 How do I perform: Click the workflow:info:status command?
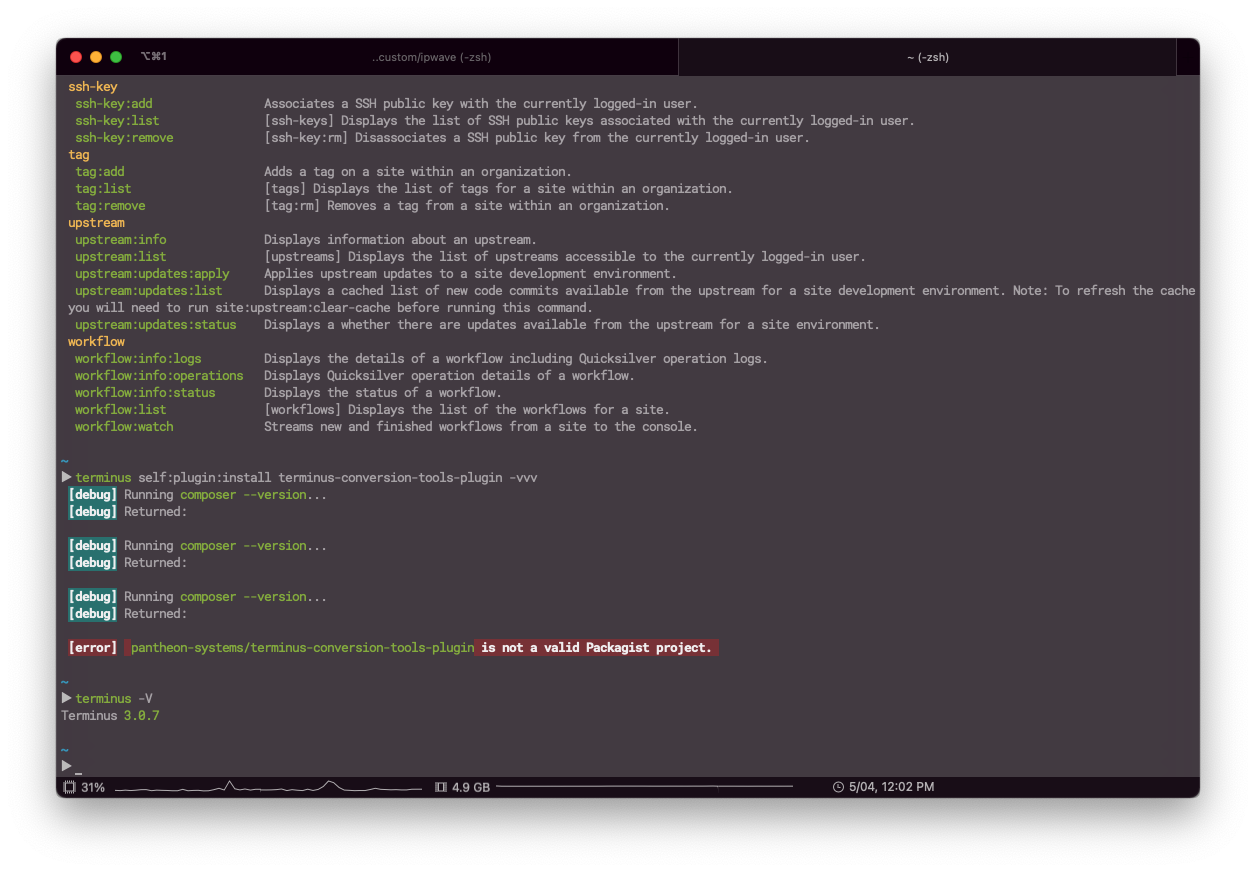tap(145, 393)
